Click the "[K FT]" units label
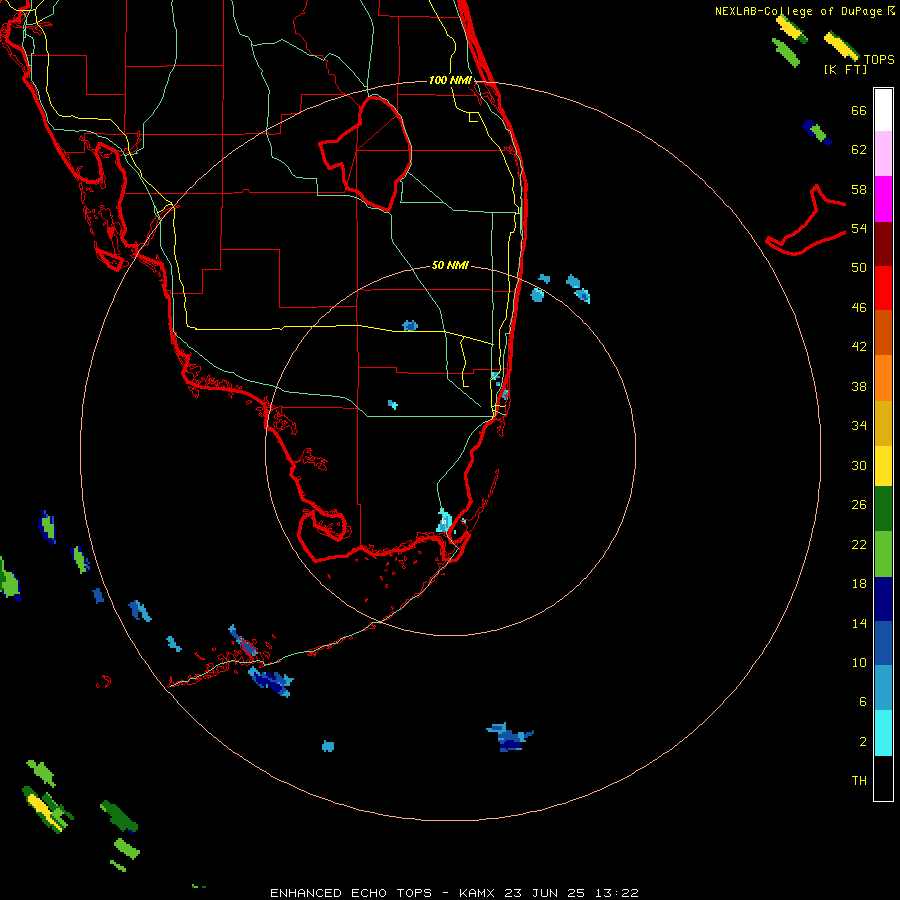The width and height of the screenshot is (900, 900). (x=845, y=69)
